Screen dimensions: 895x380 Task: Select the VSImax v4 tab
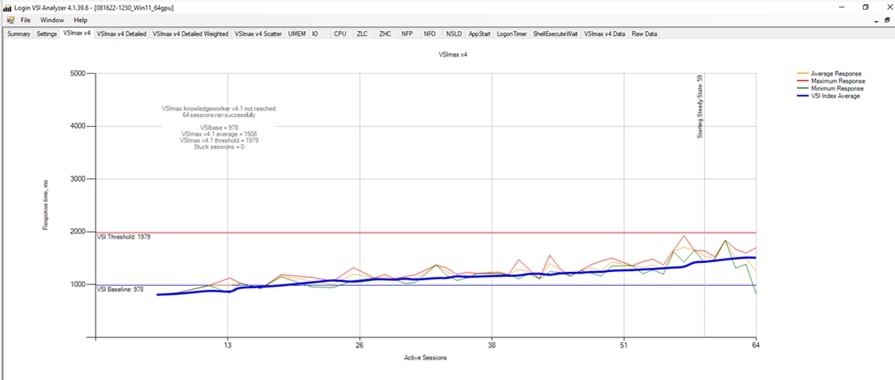click(77, 34)
